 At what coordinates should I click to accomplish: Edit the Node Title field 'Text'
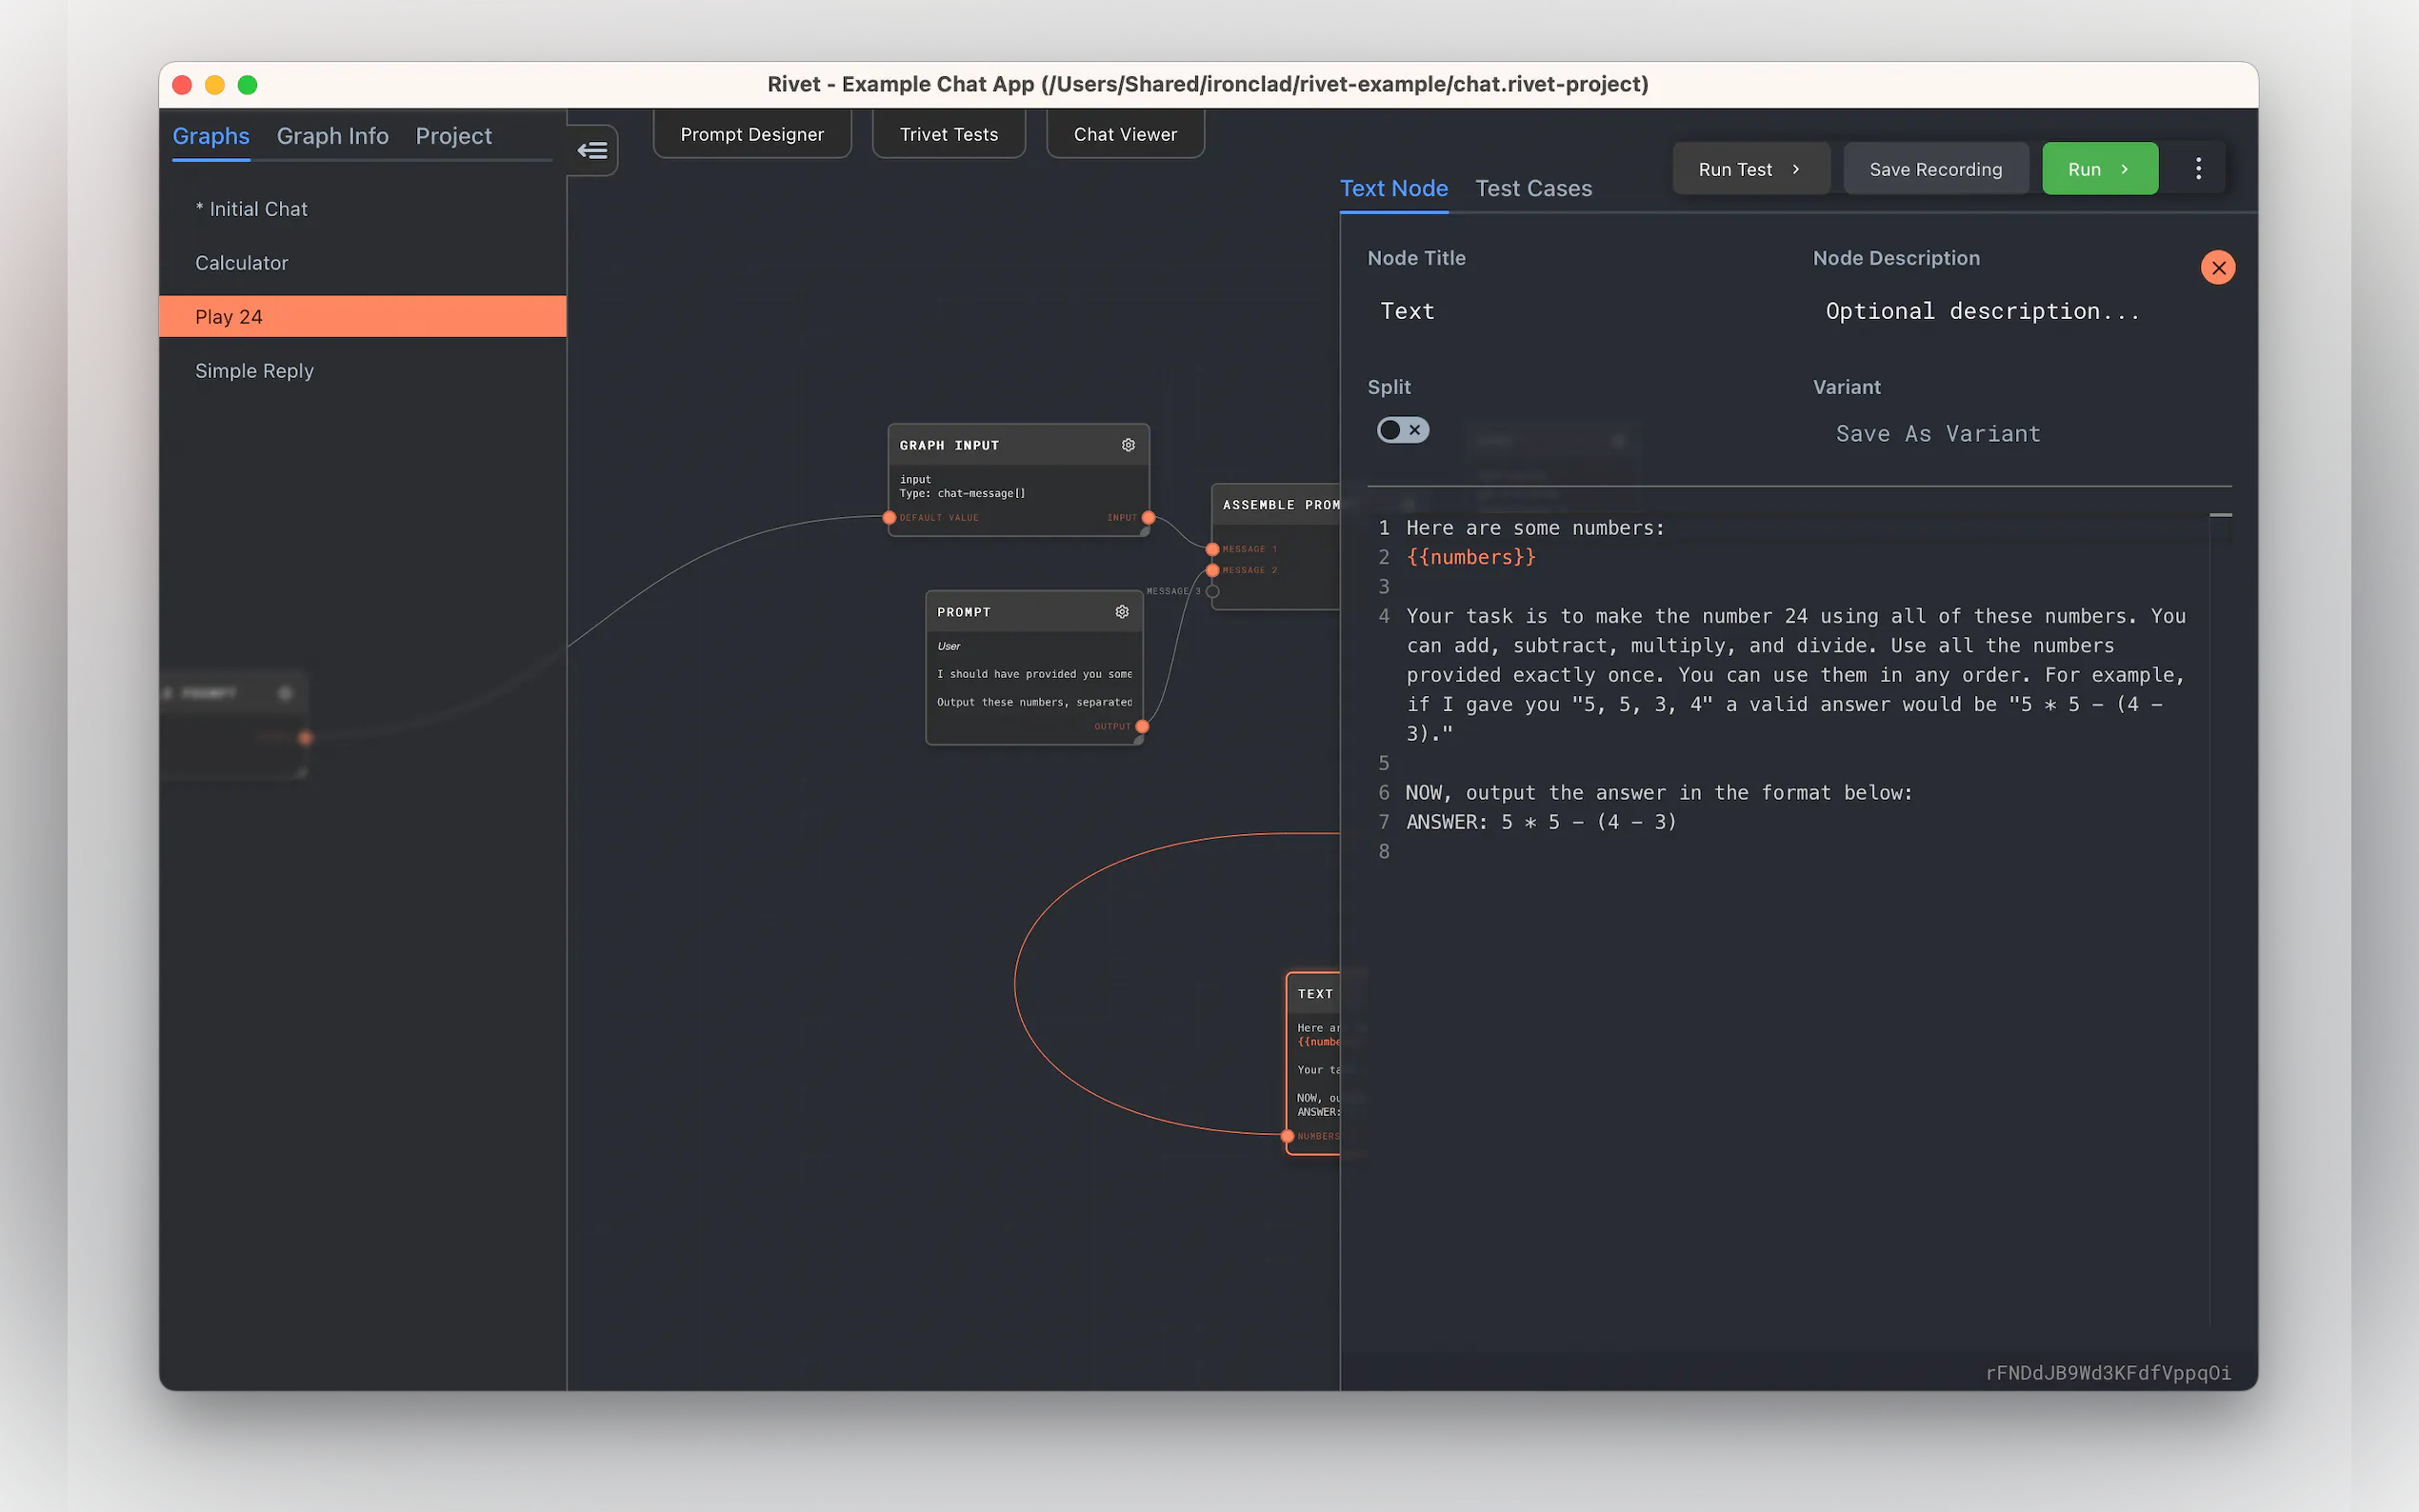point(1575,311)
